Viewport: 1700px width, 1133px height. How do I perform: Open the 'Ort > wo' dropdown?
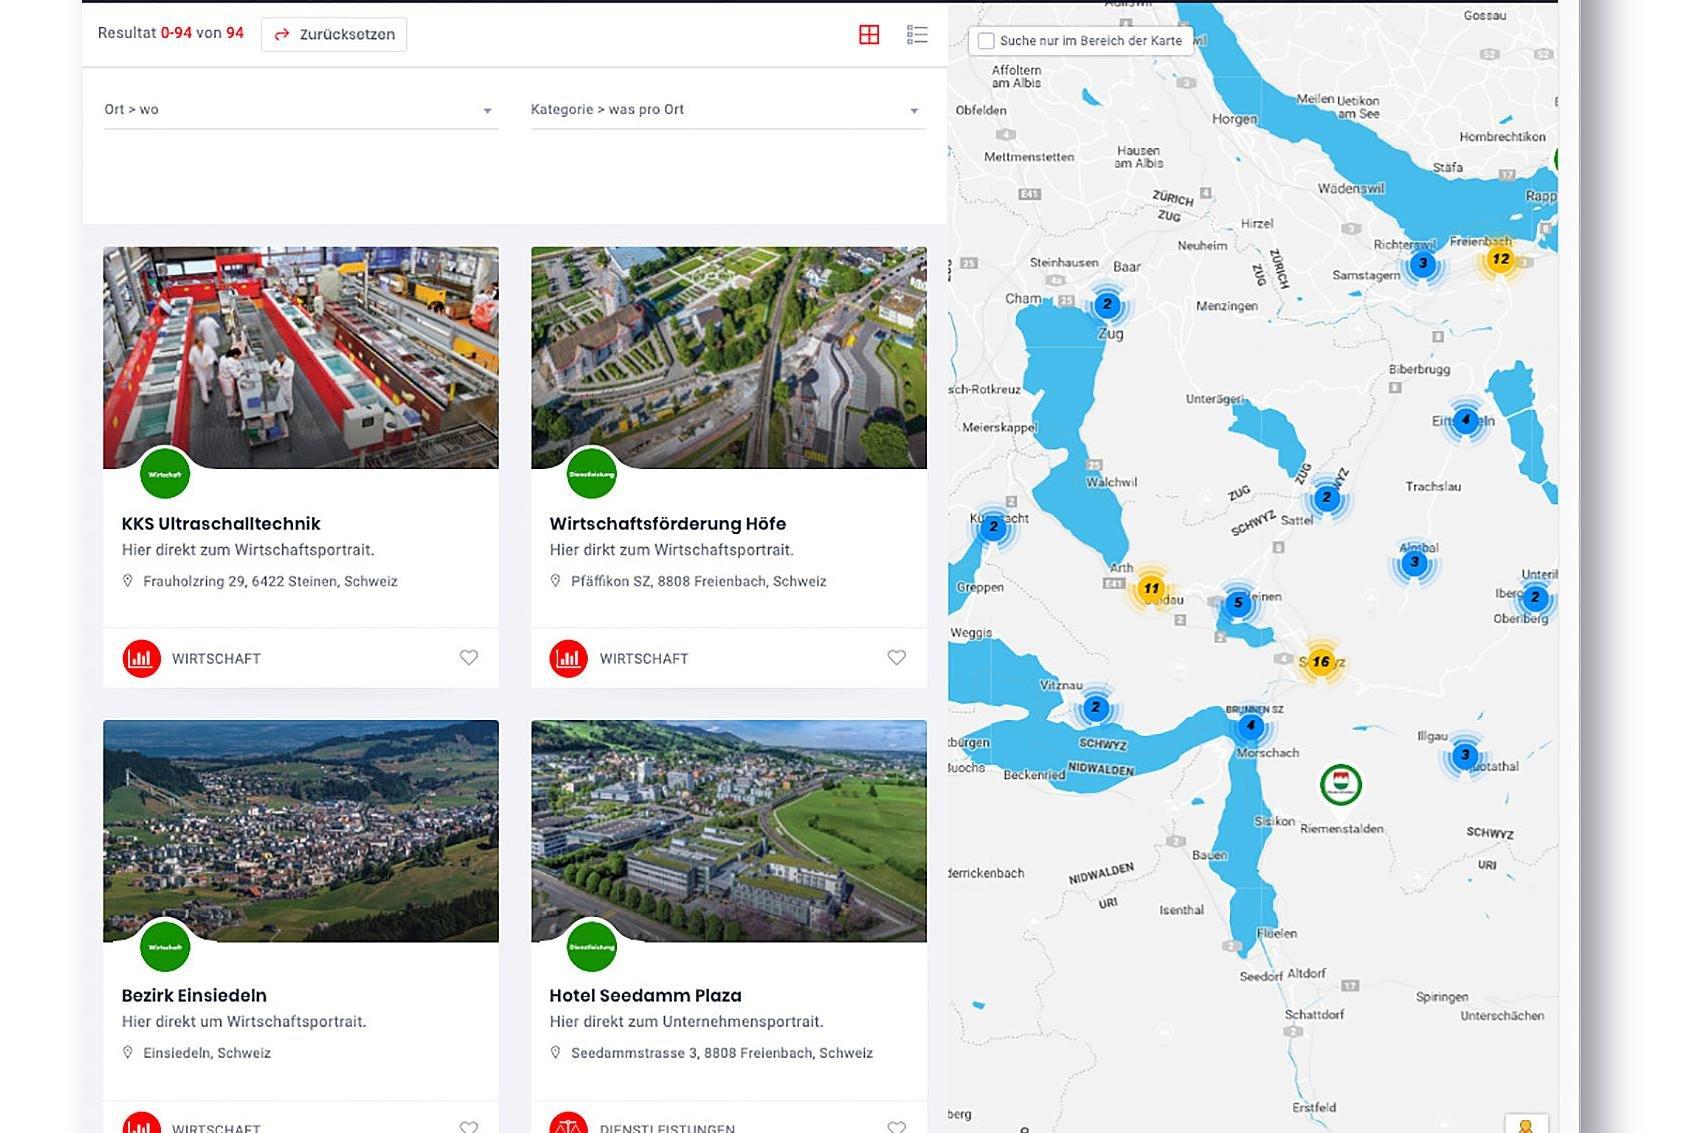[x=300, y=110]
